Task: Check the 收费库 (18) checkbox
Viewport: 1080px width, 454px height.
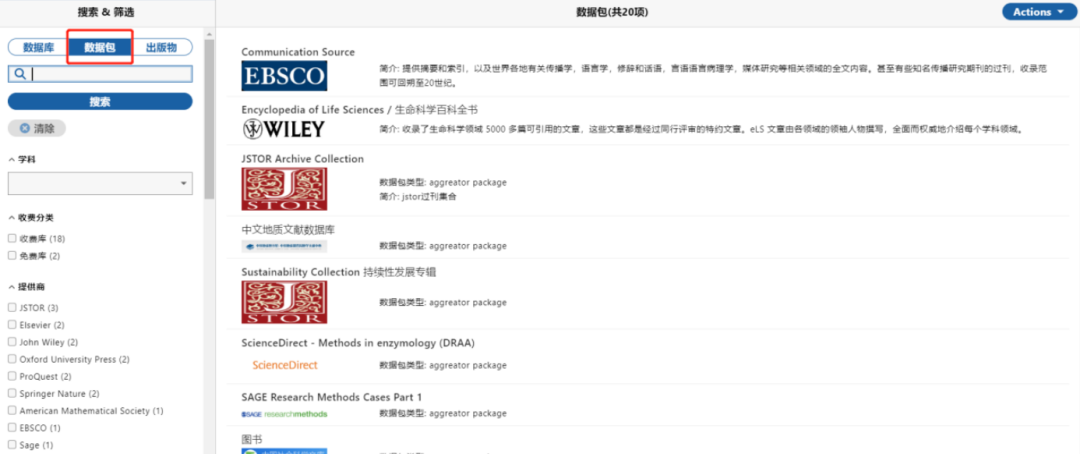Action: click(12, 238)
